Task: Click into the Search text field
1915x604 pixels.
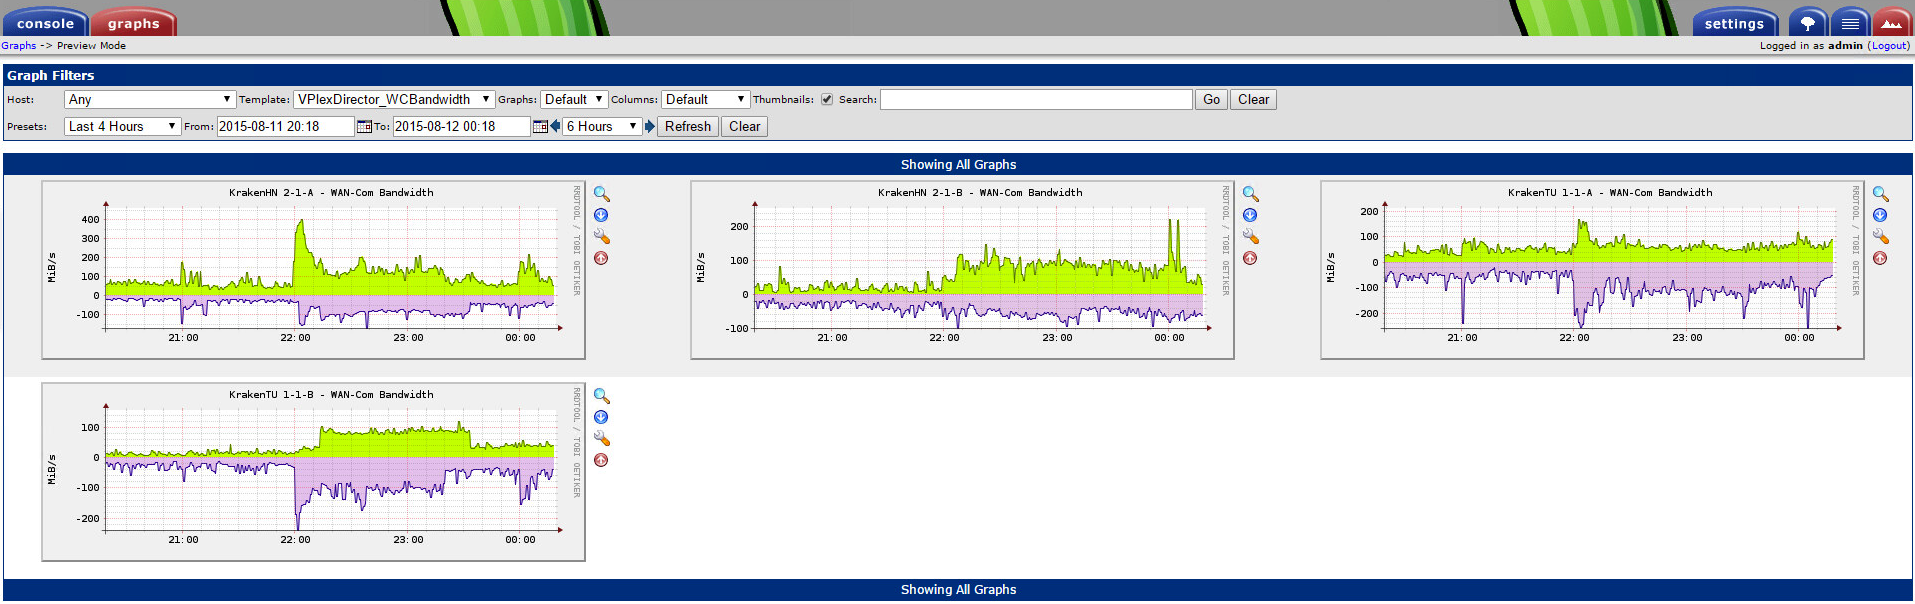Action: [x=1036, y=100]
